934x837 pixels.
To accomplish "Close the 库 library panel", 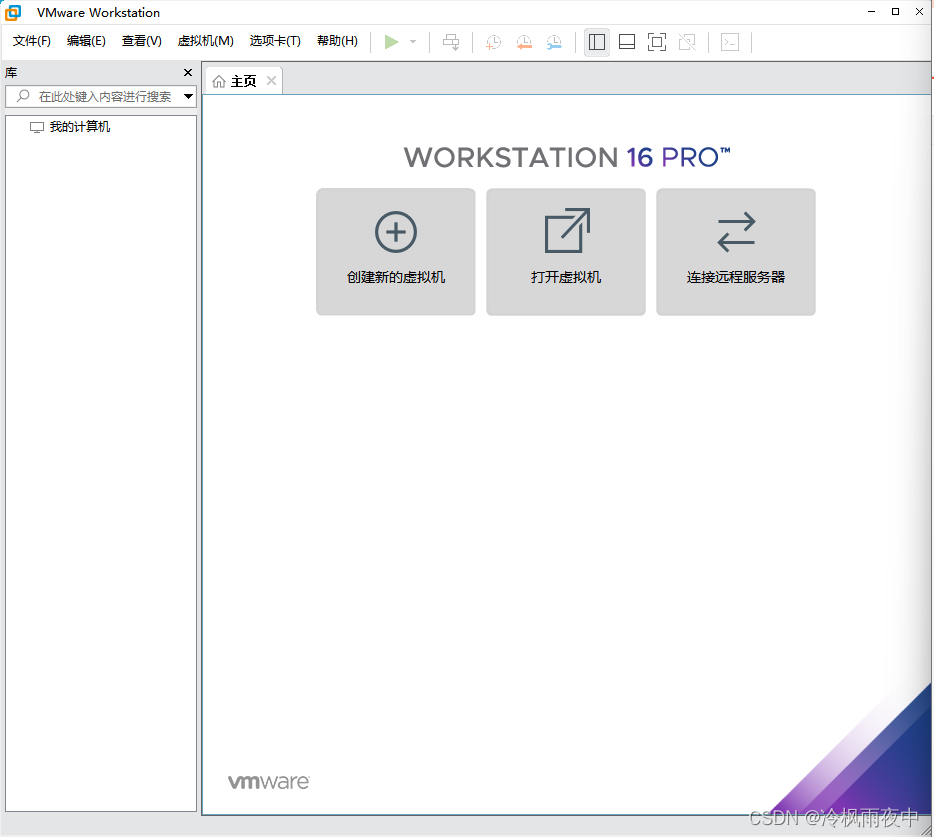I will pos(188,72).
